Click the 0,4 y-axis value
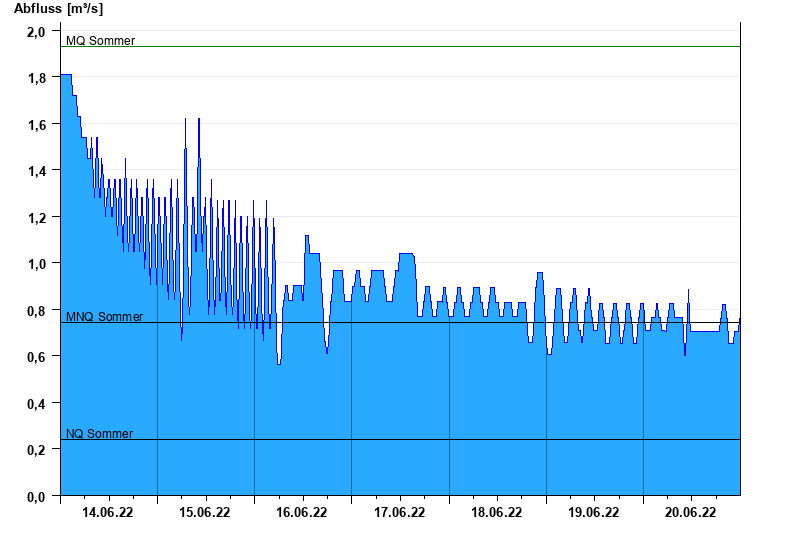800x550 pixels. (36, 404)
